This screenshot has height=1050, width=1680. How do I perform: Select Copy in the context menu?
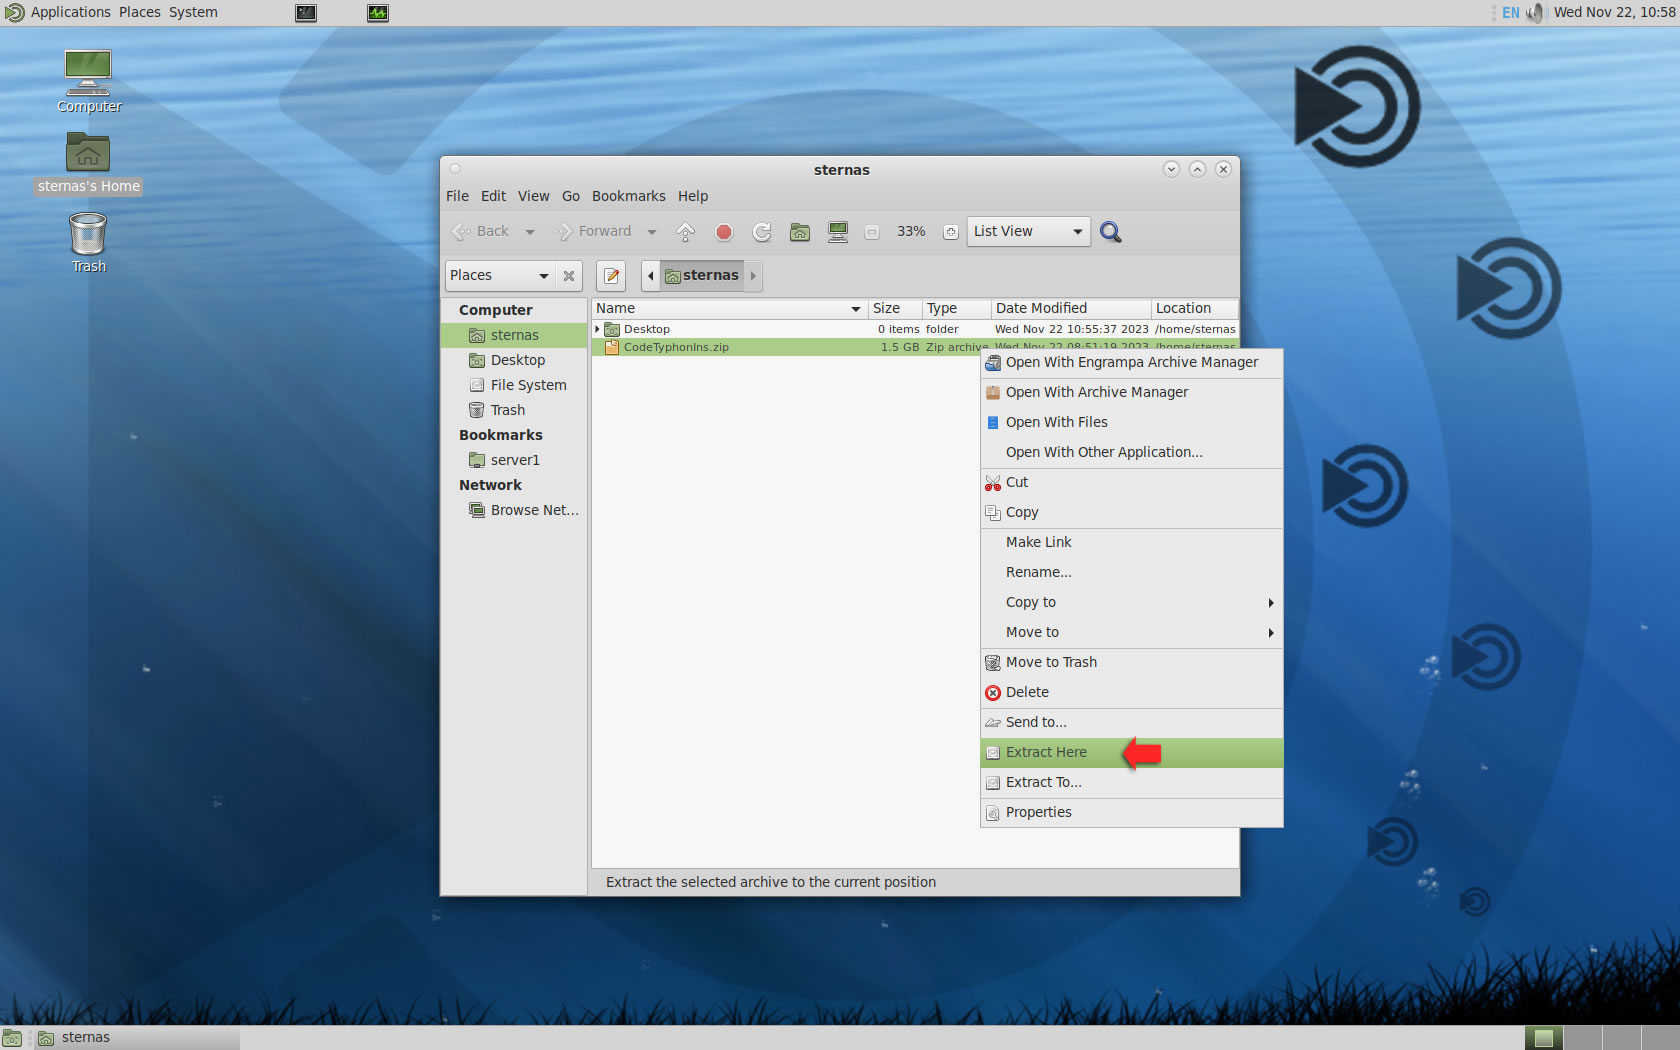point(1131,512)
